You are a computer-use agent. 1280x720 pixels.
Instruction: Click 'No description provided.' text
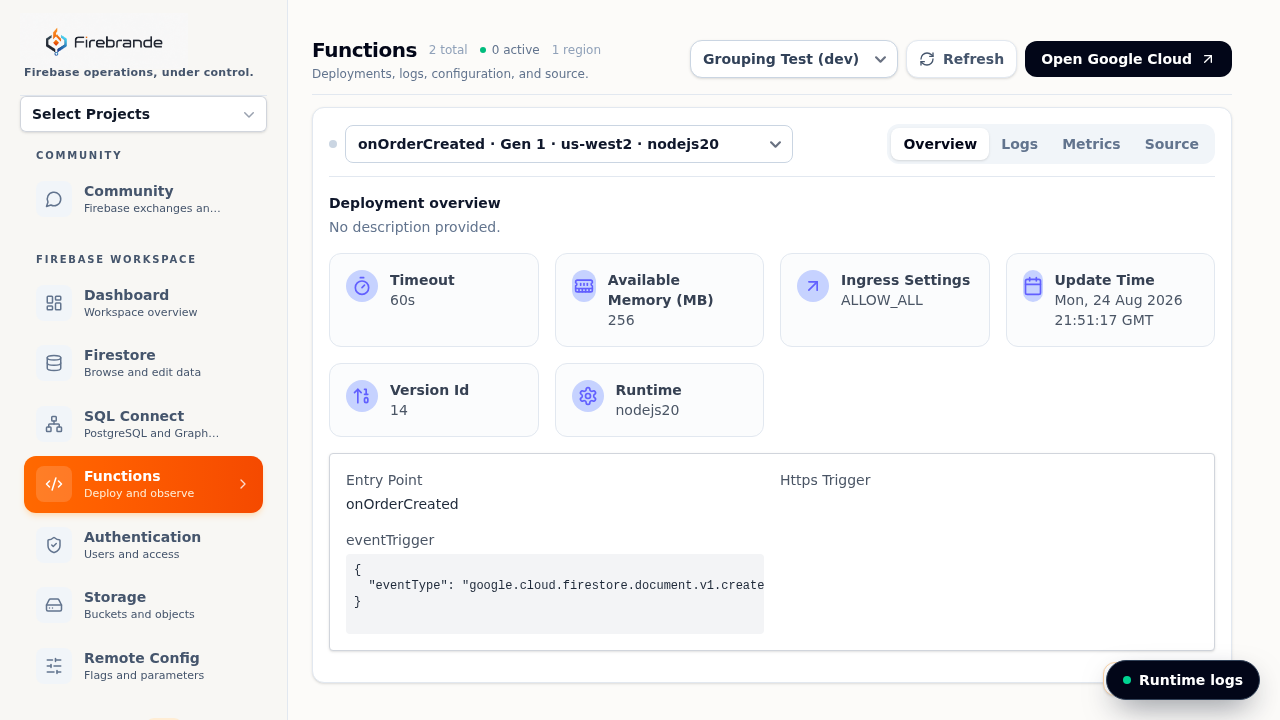tap(415, 227)
